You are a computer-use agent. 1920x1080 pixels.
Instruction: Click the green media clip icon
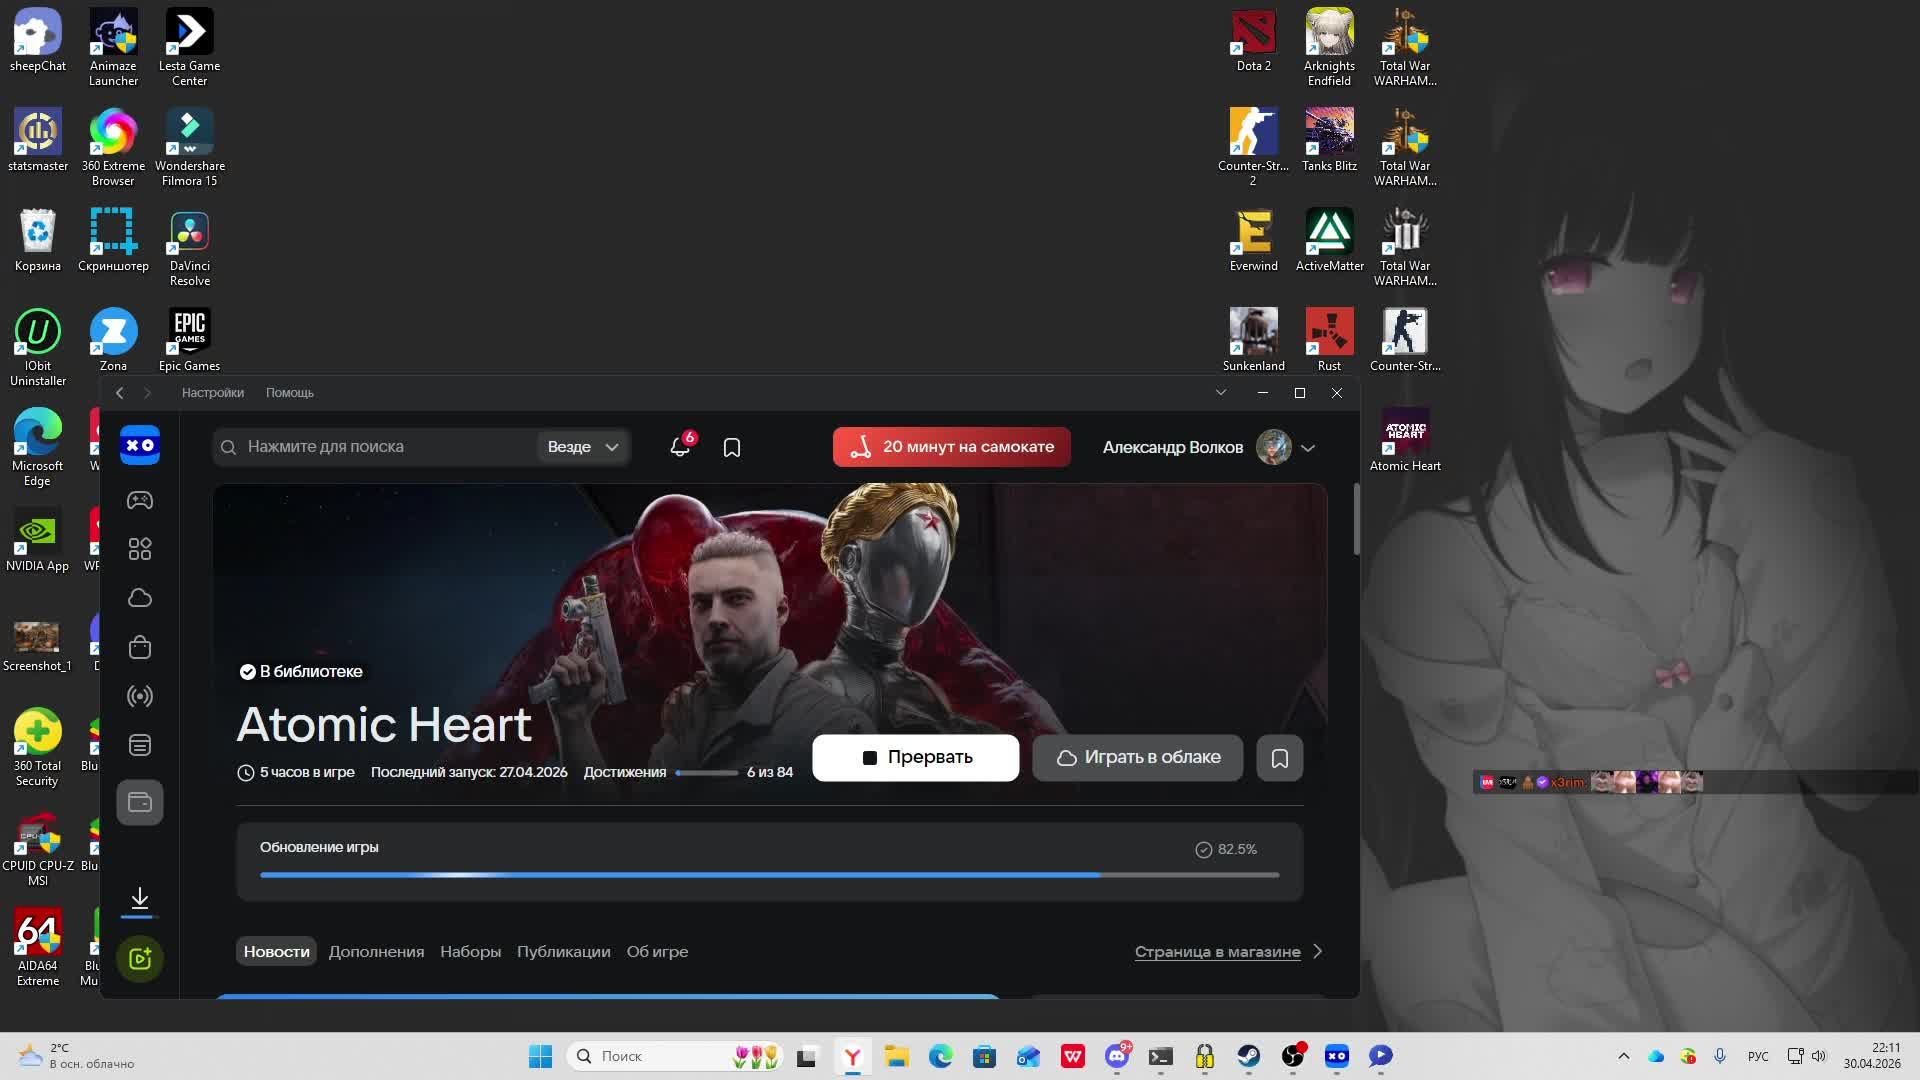coord(140,959)
